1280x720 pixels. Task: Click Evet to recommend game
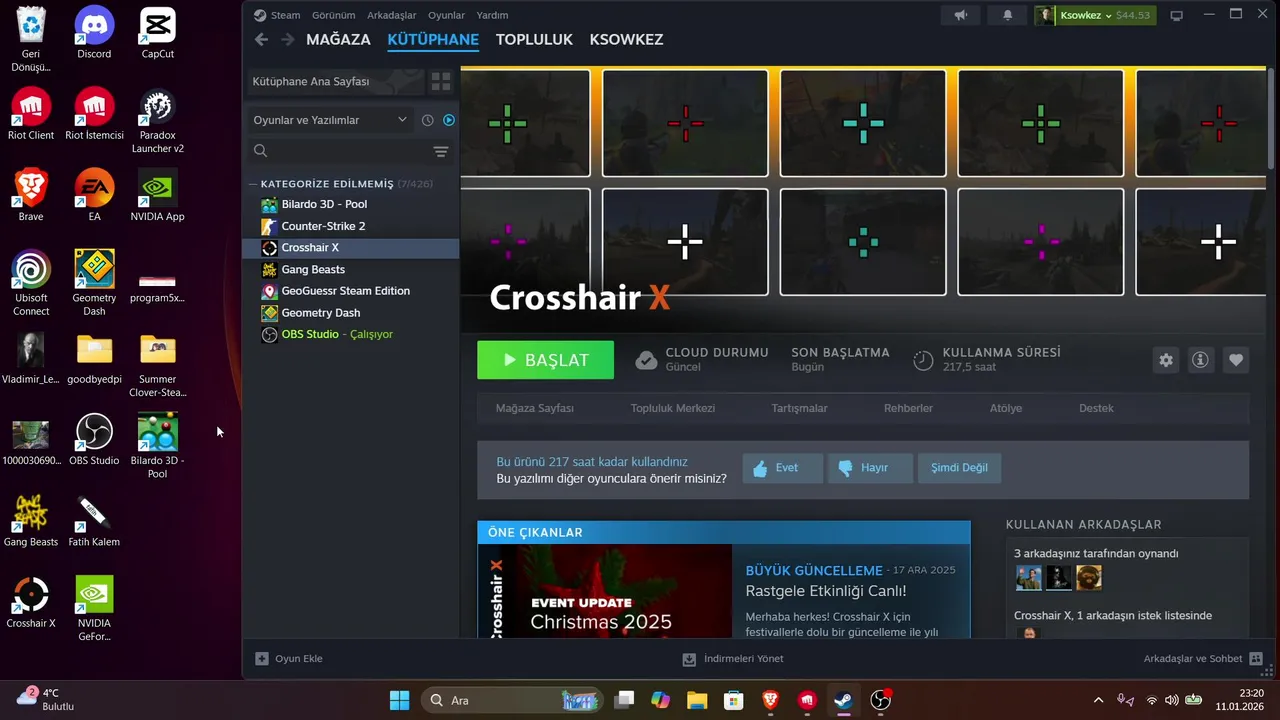coord(782,468)
